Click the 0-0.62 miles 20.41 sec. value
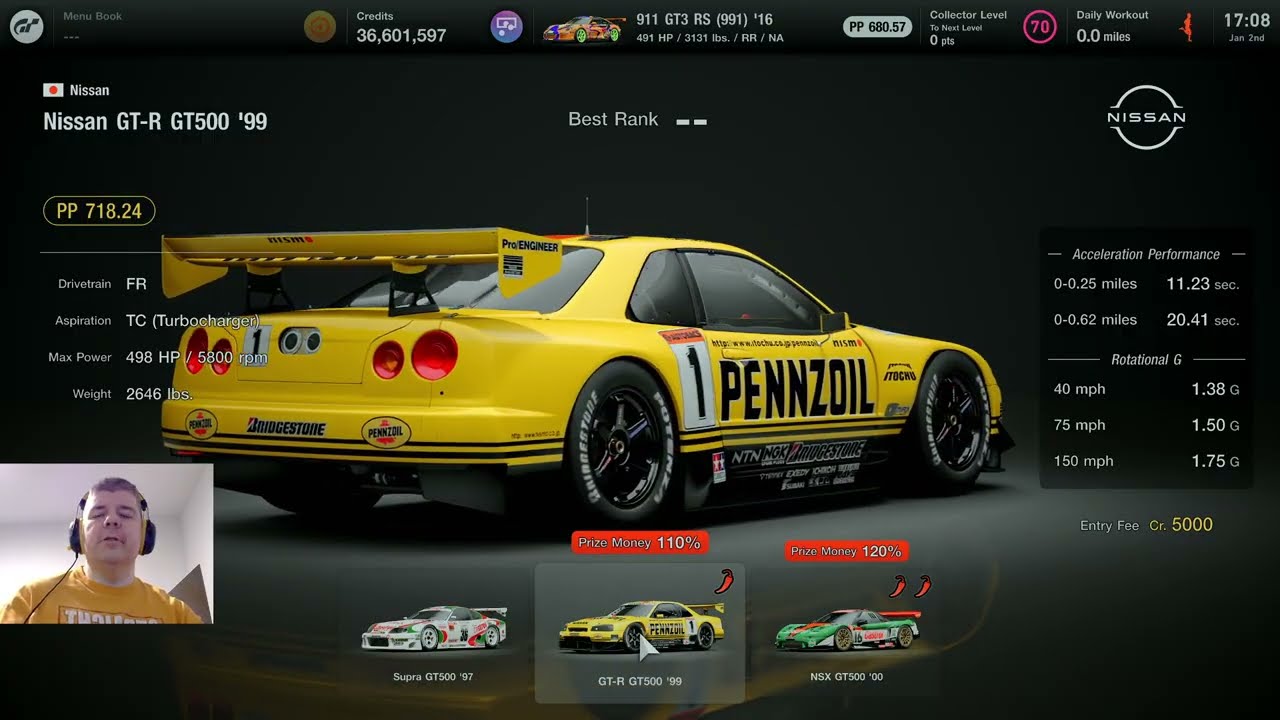This screenshot has height=720, width=1280. (1202, 320)
